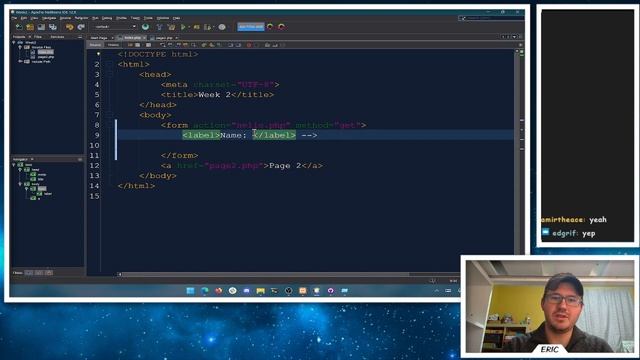Image resolution: width=640 pixels, height=360 pixels.
Task: Click the red circle icon in editor toolbar
Action: click(249, 45)
